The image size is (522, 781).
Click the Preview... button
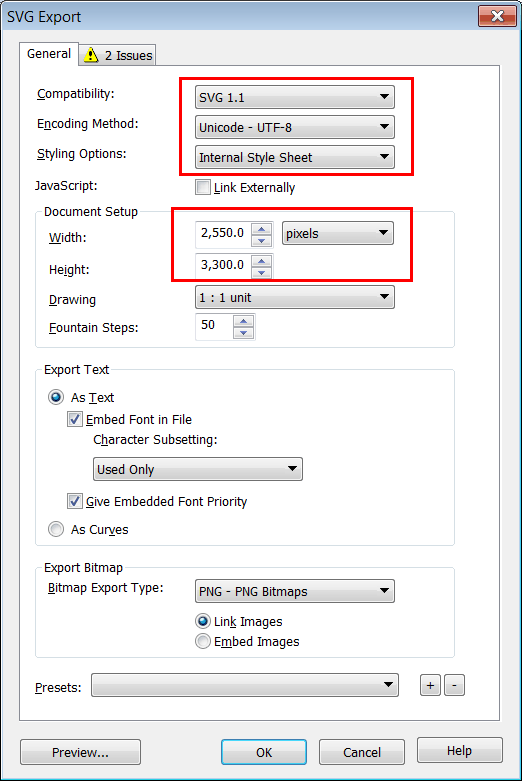tap(80, 752)
